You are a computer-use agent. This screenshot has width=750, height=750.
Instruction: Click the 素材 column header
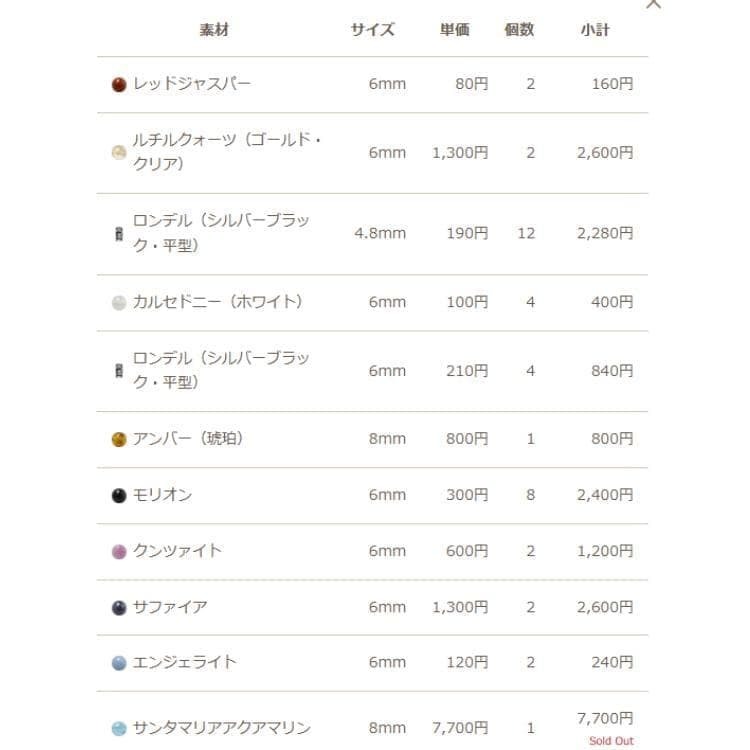point(214,30)
